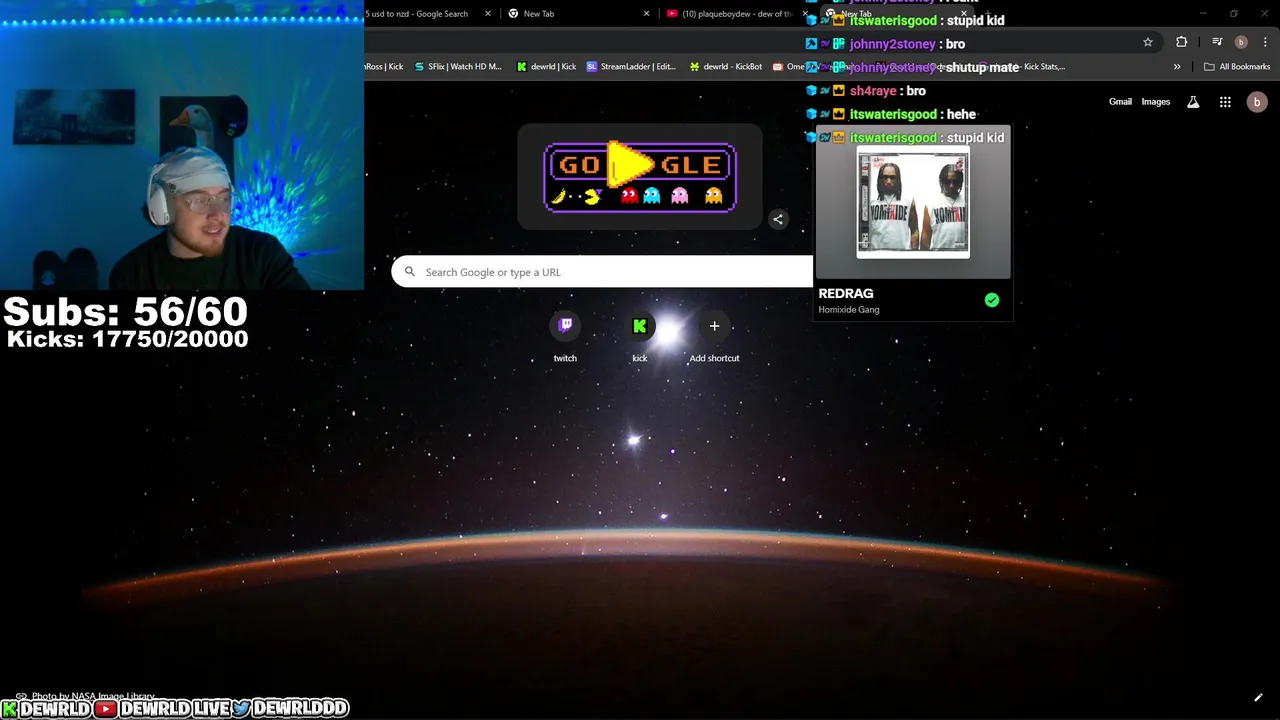Image resolution: width=1280 pixels, height=720 pixels.
Task: Click the 'itswaterisgood : hehe' chat message
Action: pos(891,114)
